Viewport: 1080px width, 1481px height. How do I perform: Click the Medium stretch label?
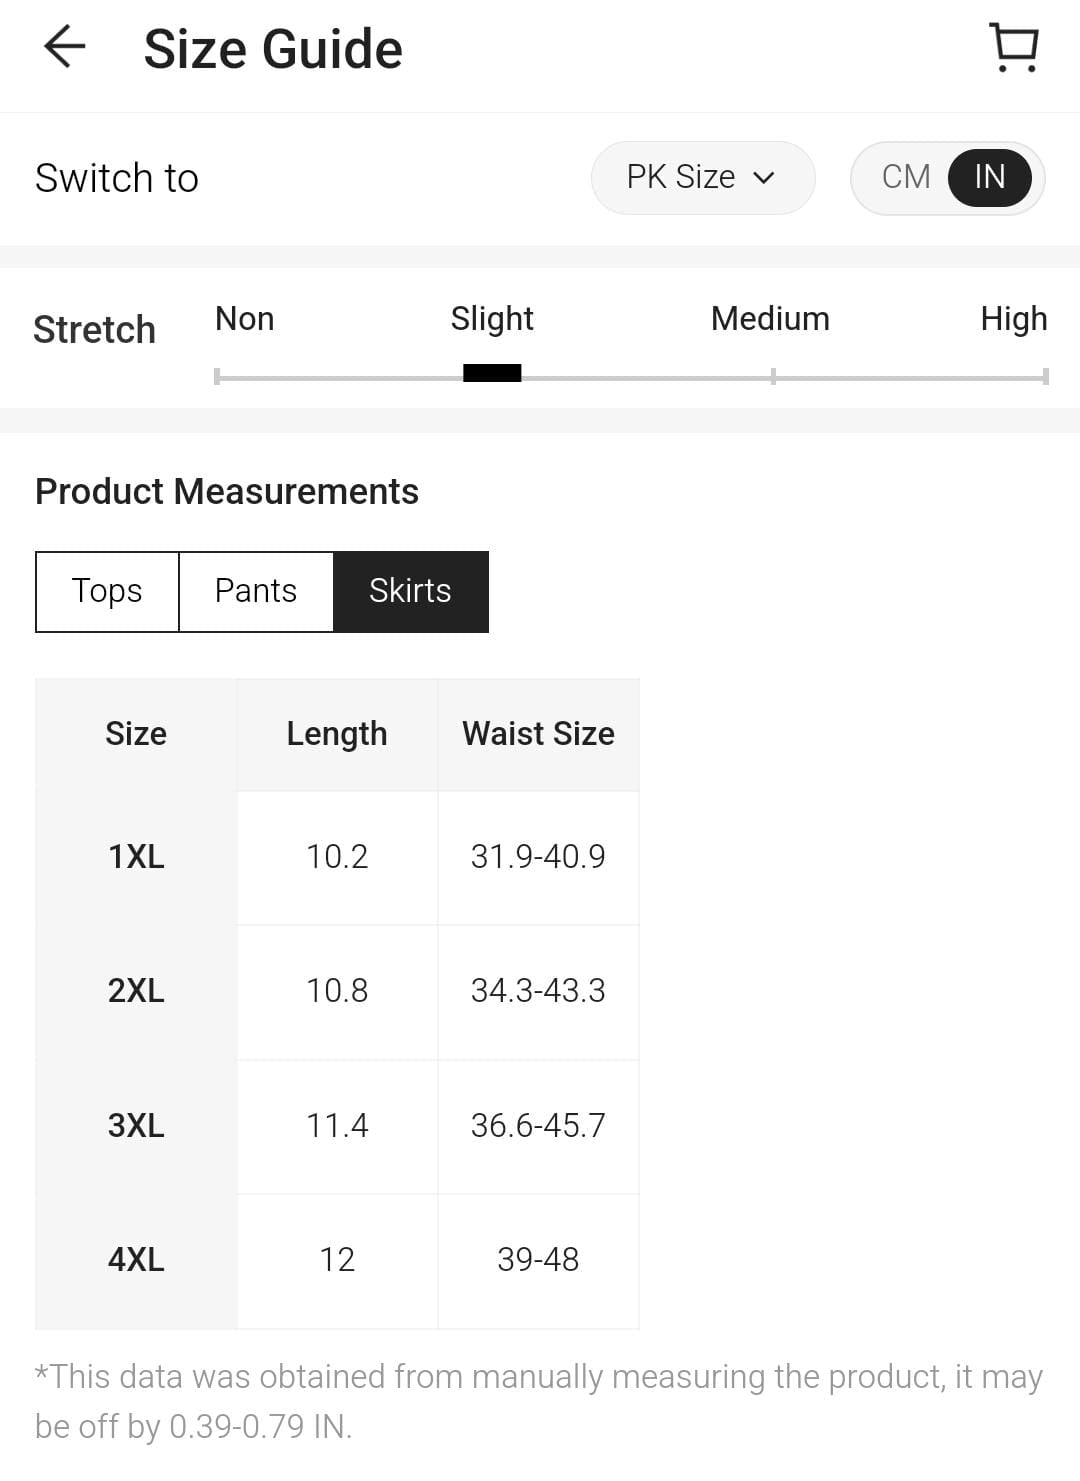click(x=770, y=319)
